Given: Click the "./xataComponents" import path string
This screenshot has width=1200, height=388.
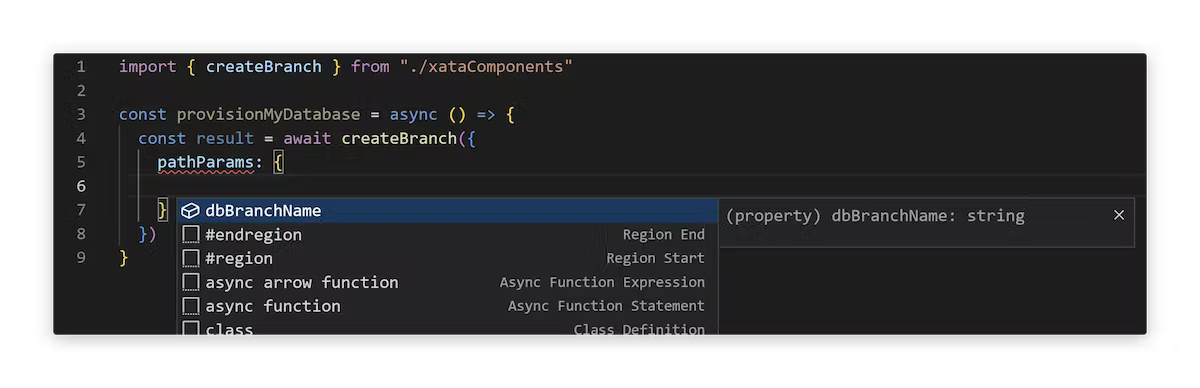Looking at the screenshot, I should pyautogui.click(x=487, y=67).
